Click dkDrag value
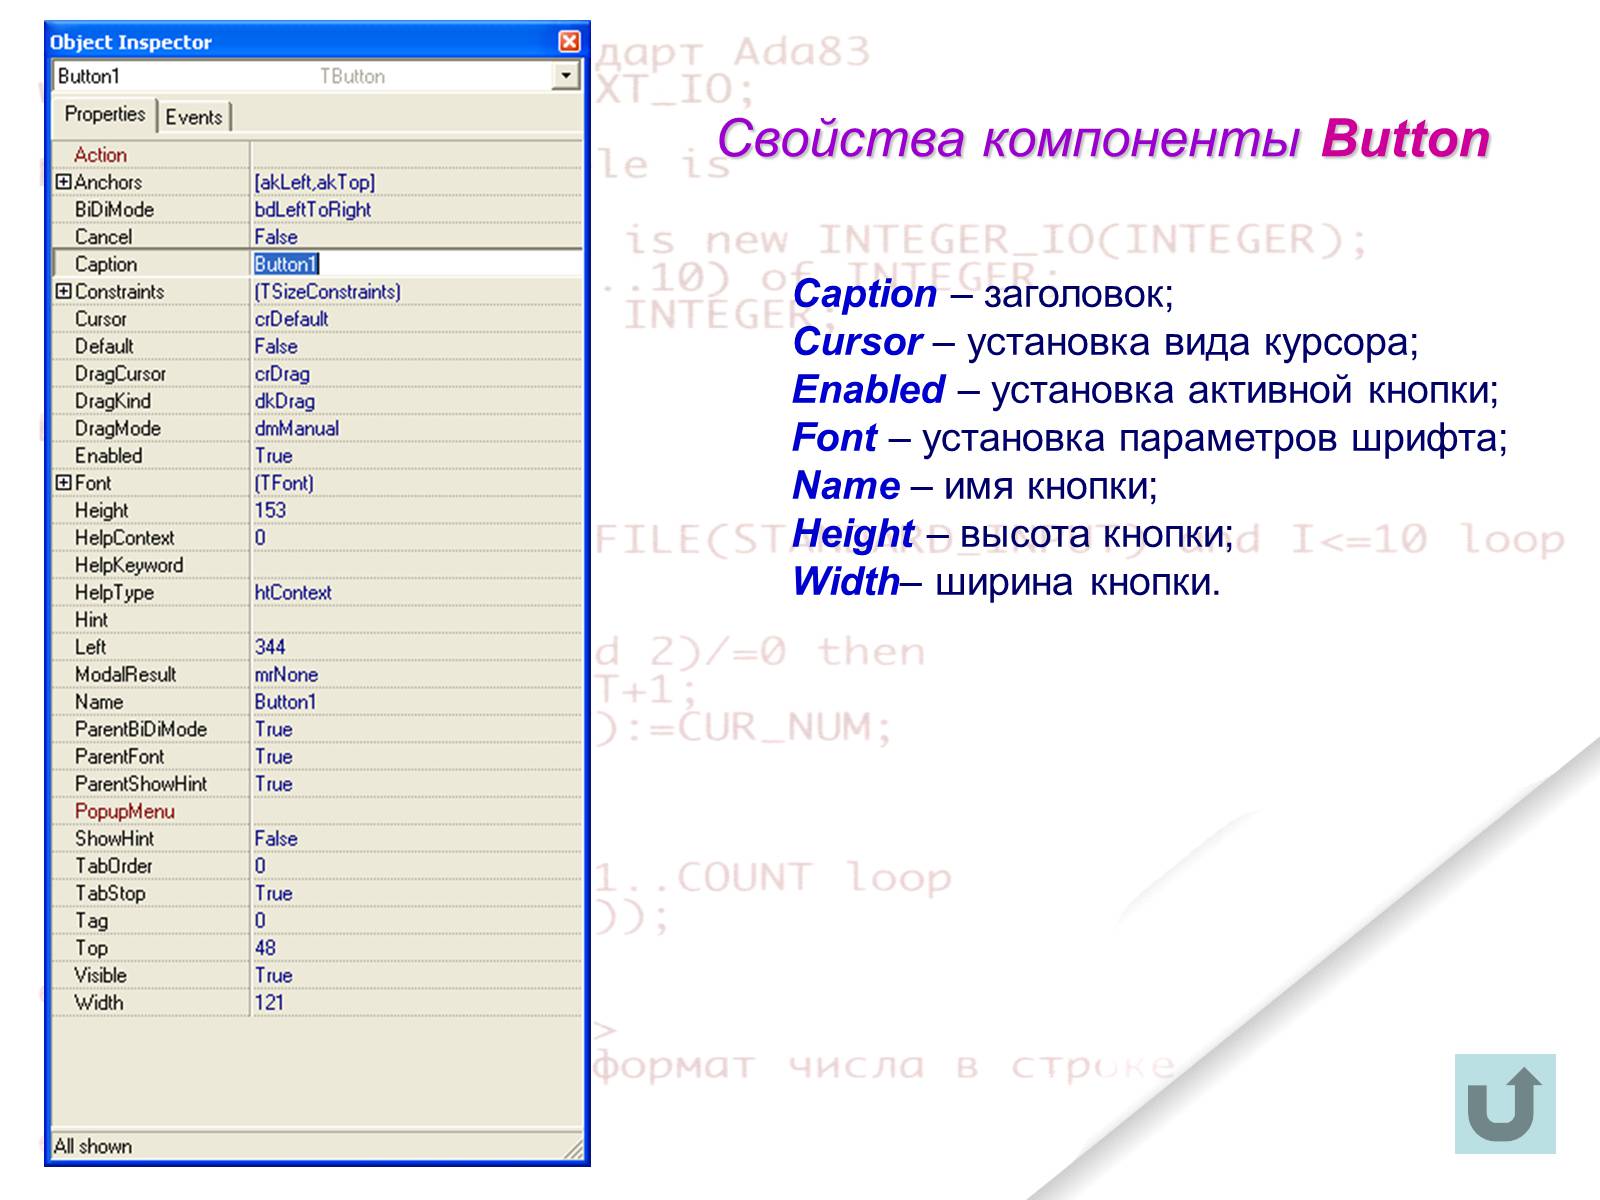Image resolution: width=1600 pixels, height=1200 pixels. pos(285,401)
